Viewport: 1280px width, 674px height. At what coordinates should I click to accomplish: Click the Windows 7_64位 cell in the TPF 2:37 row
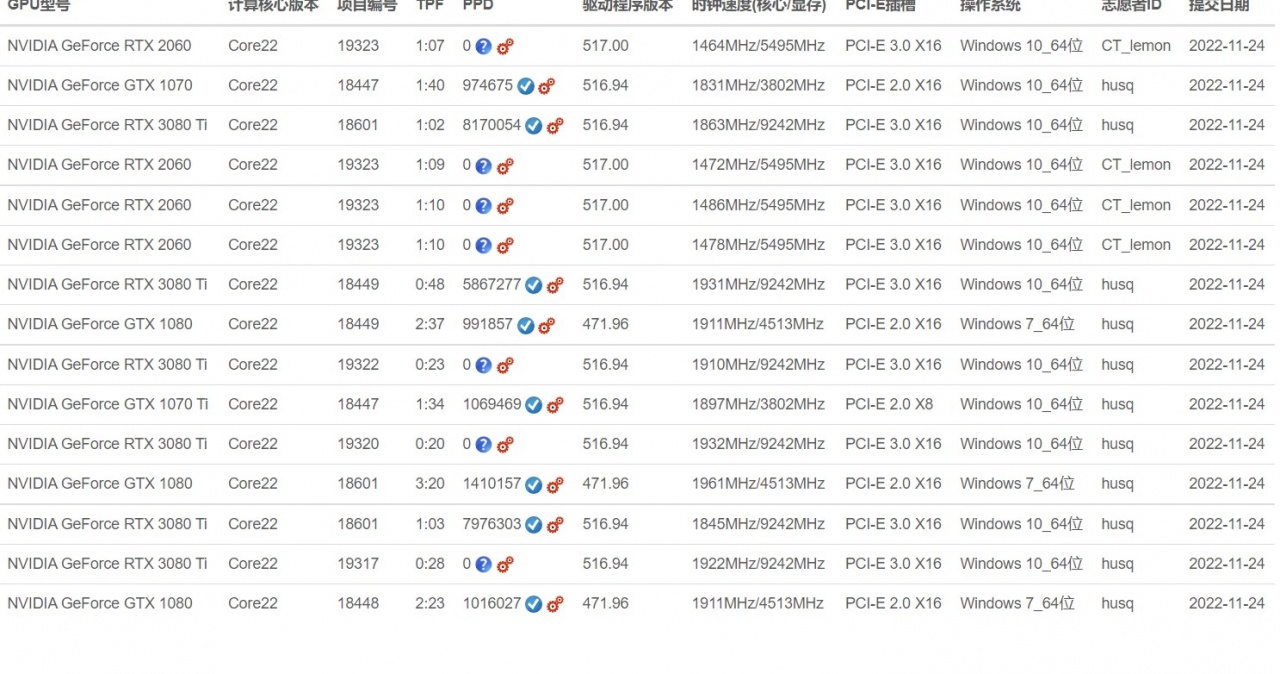pos(1017,324)
